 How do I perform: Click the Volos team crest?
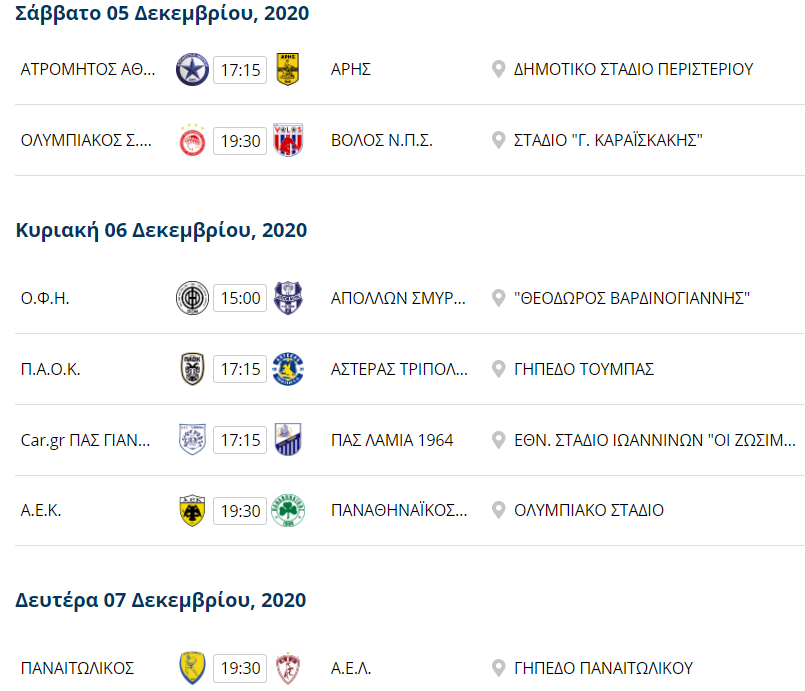point(289,140)
